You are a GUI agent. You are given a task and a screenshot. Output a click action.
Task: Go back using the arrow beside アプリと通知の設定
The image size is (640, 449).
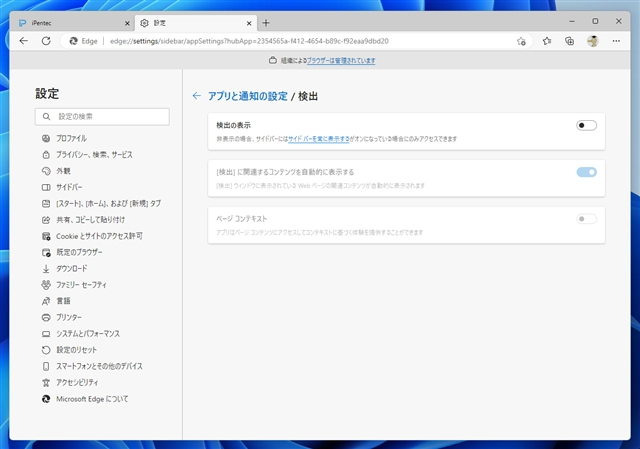197,96
